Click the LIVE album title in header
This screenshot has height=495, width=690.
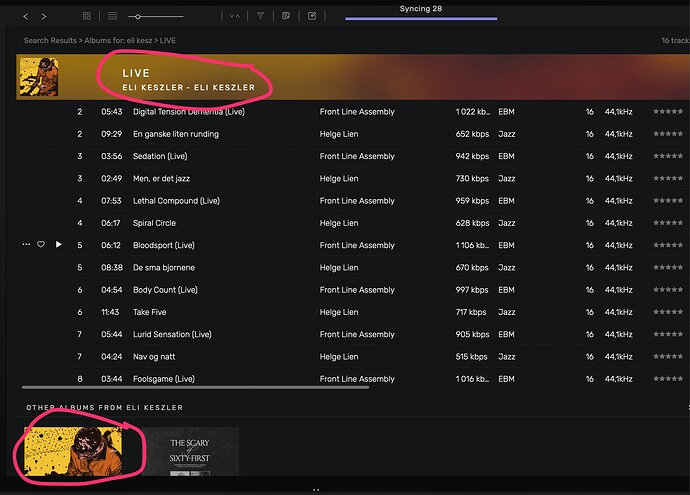pos(136,73)
